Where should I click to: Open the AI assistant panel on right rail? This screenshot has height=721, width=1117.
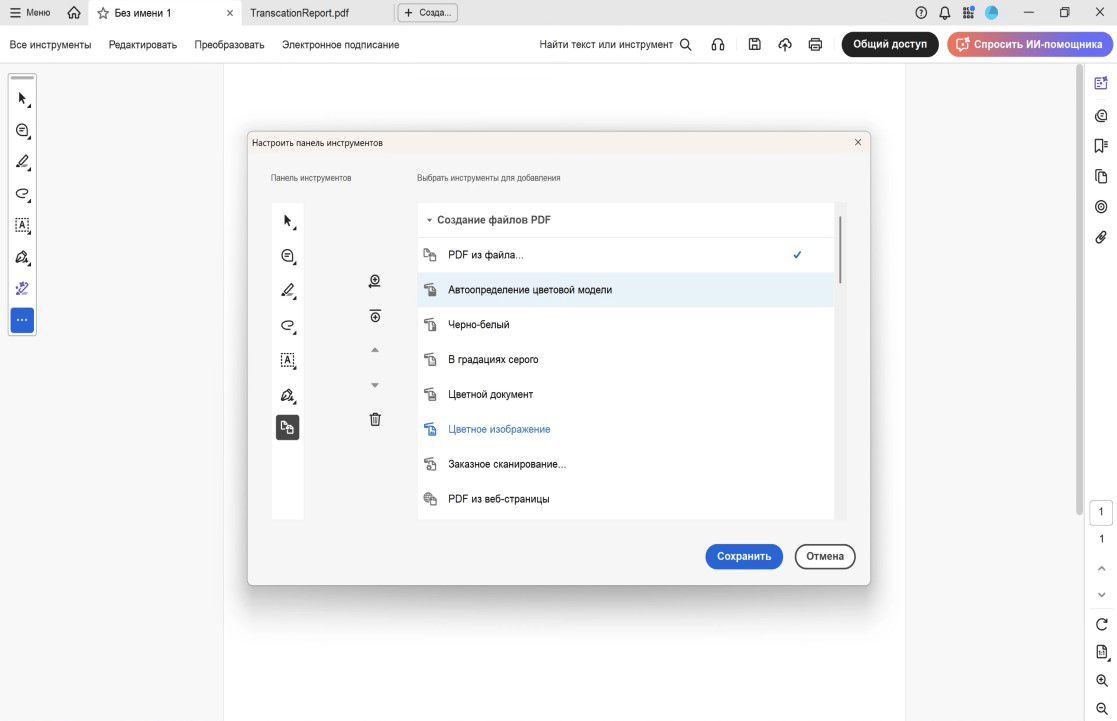coord(1101,83)
